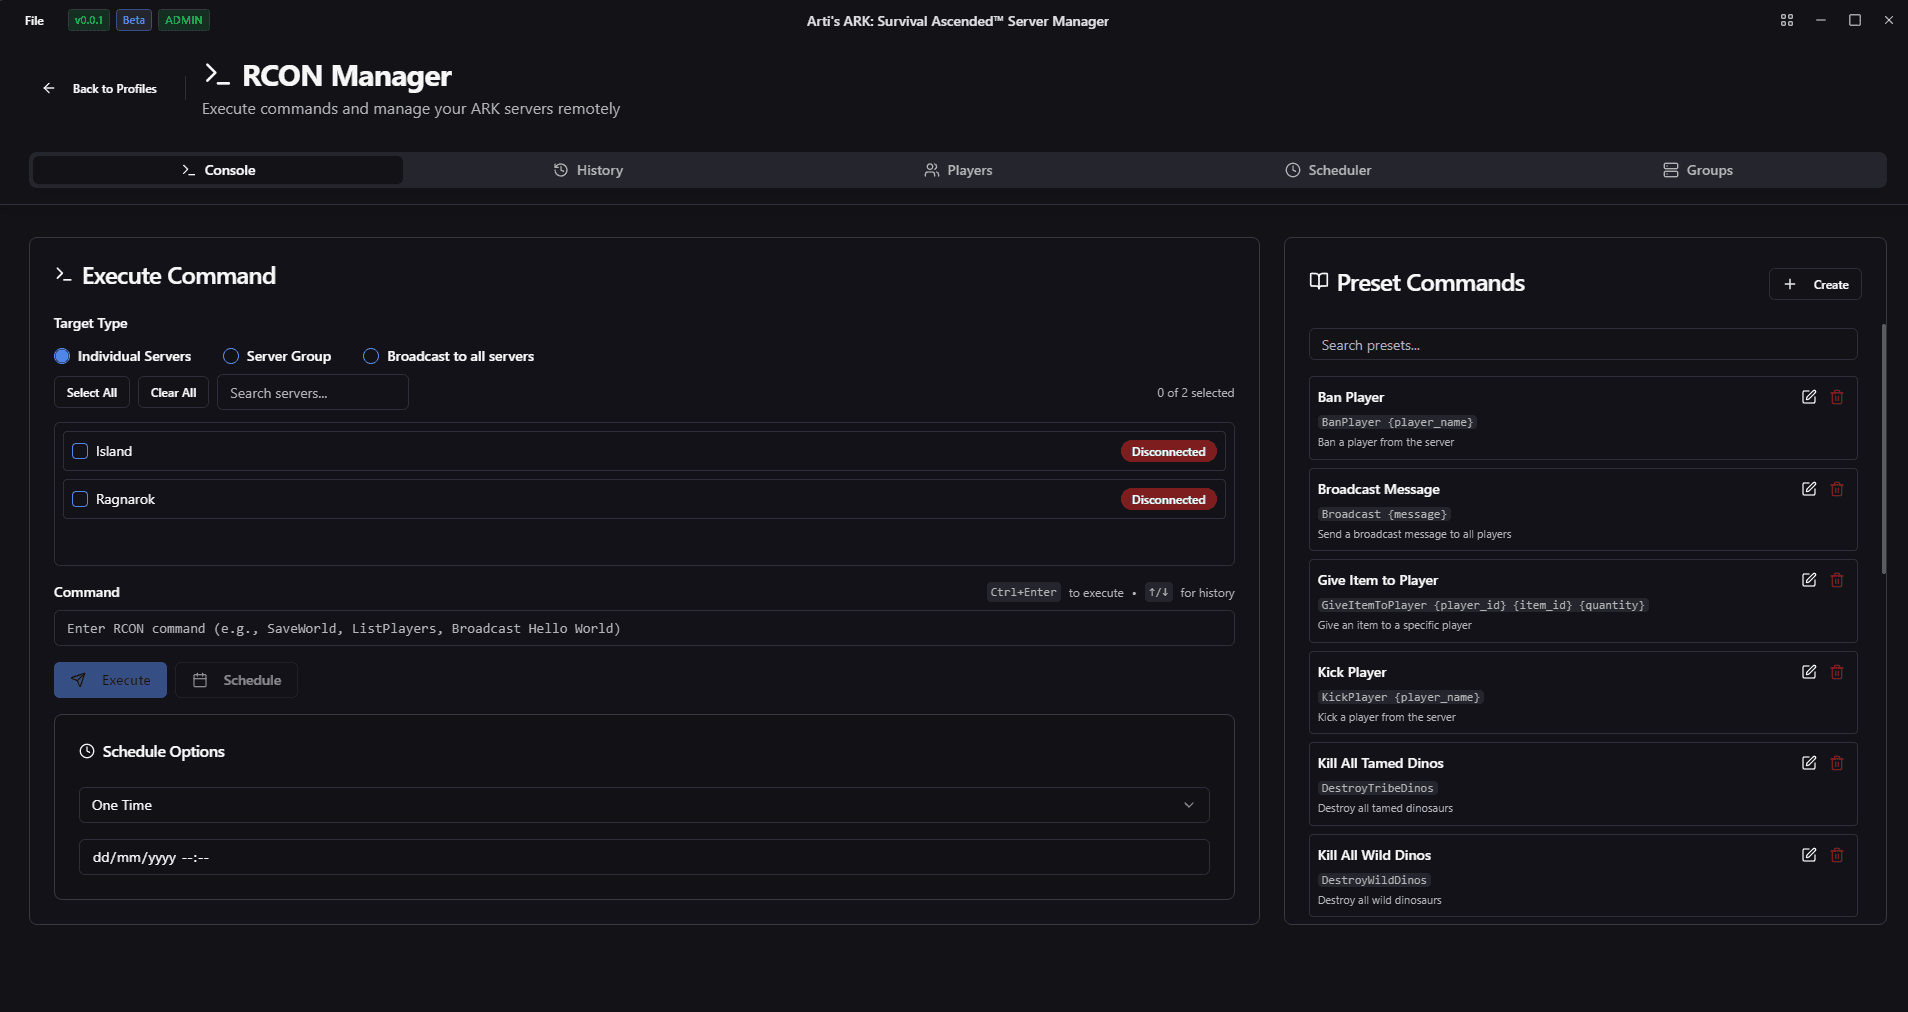Edit the Kill All Tamed Dinos preset

pyautogui.click(x=1808, y=763)
